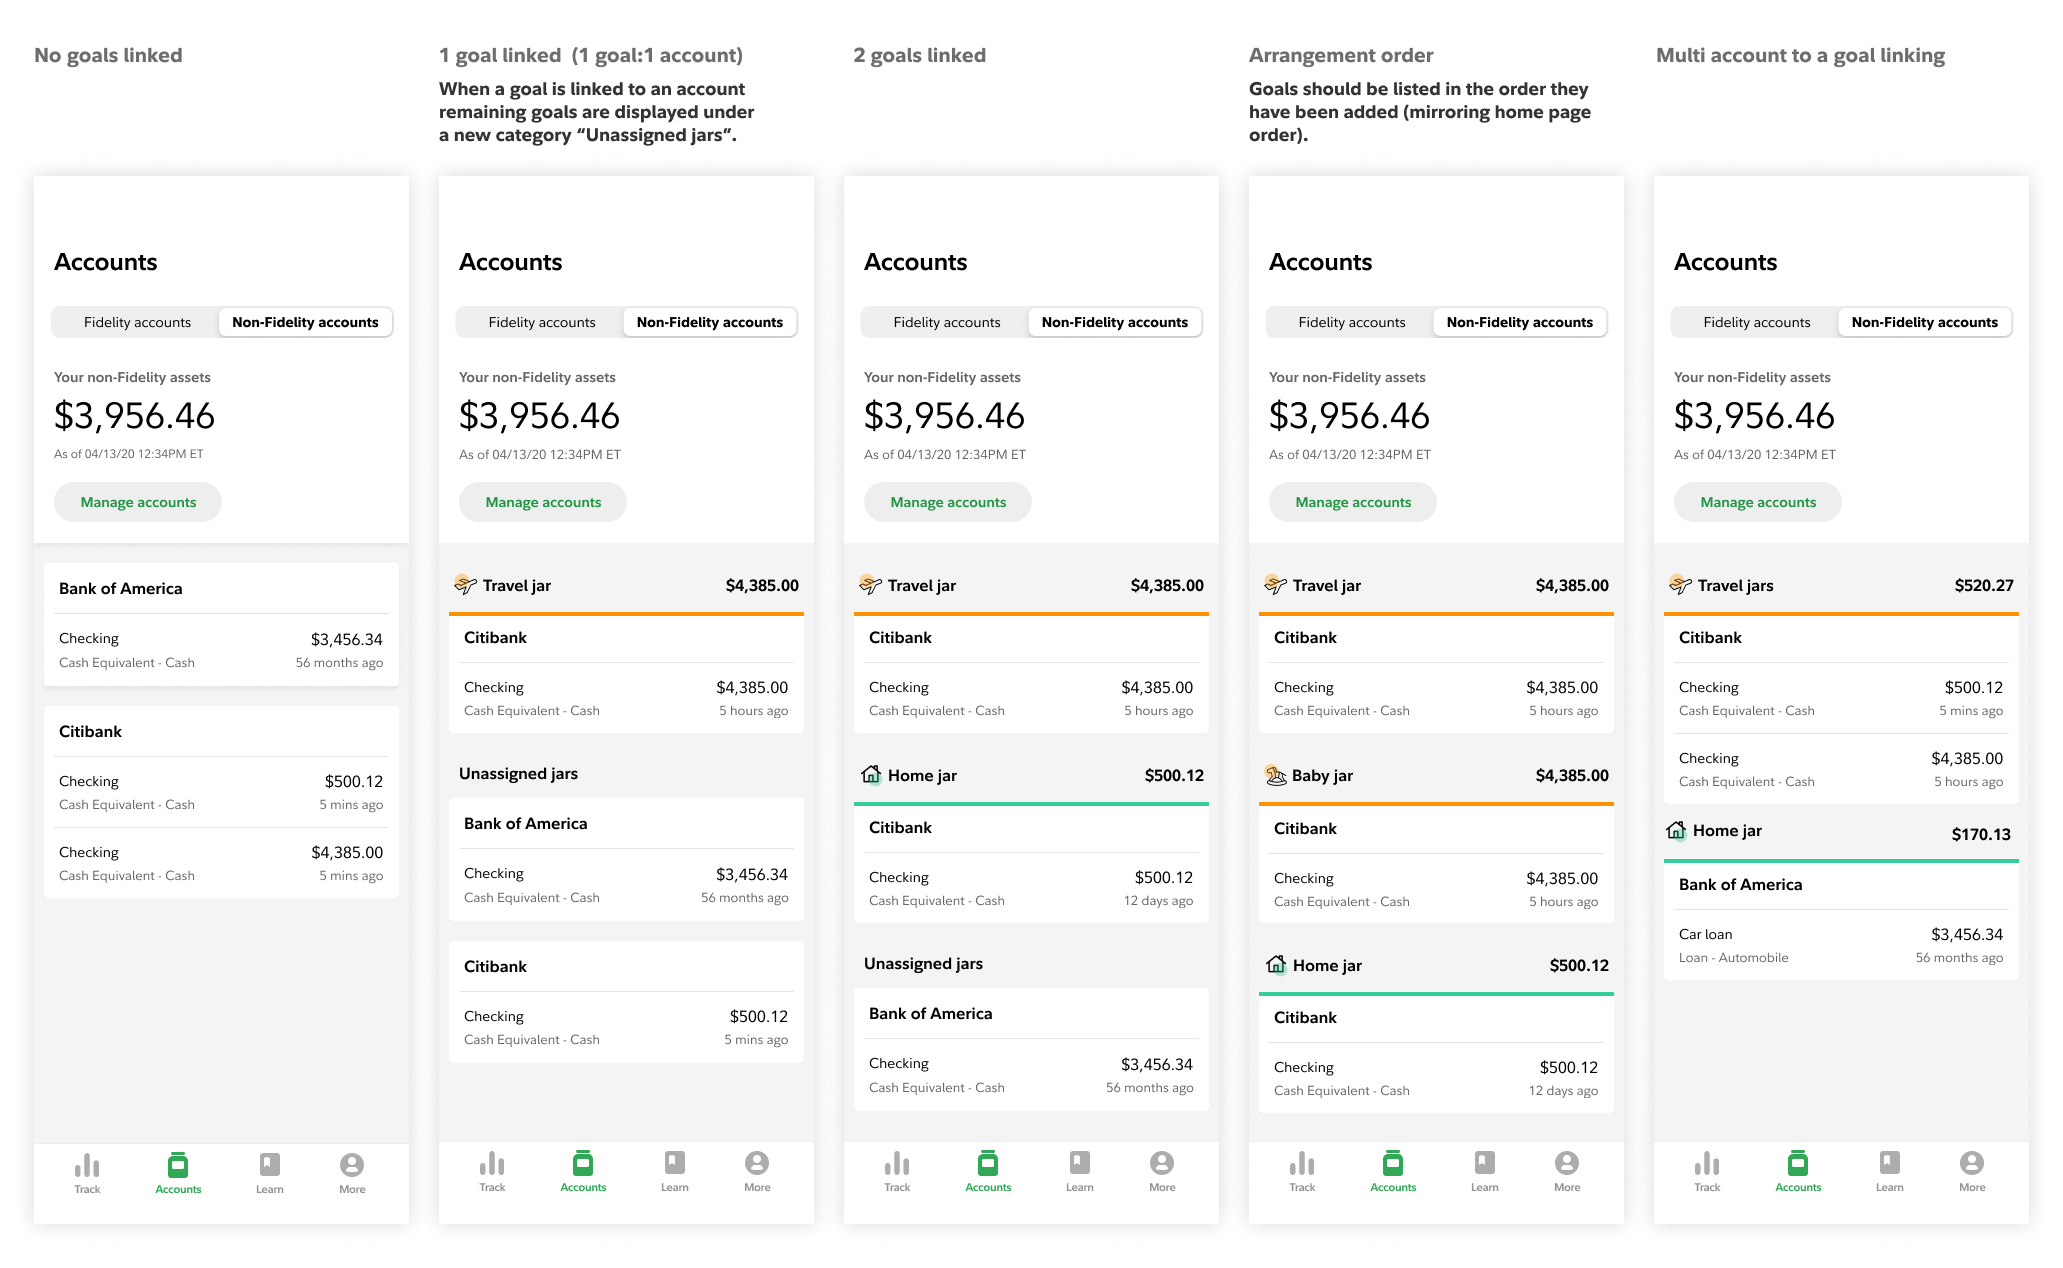Screen dimensions: 2063x1268
Task: Open Bank of America Checking in the leftmost screen
Action: click(221, 650)
